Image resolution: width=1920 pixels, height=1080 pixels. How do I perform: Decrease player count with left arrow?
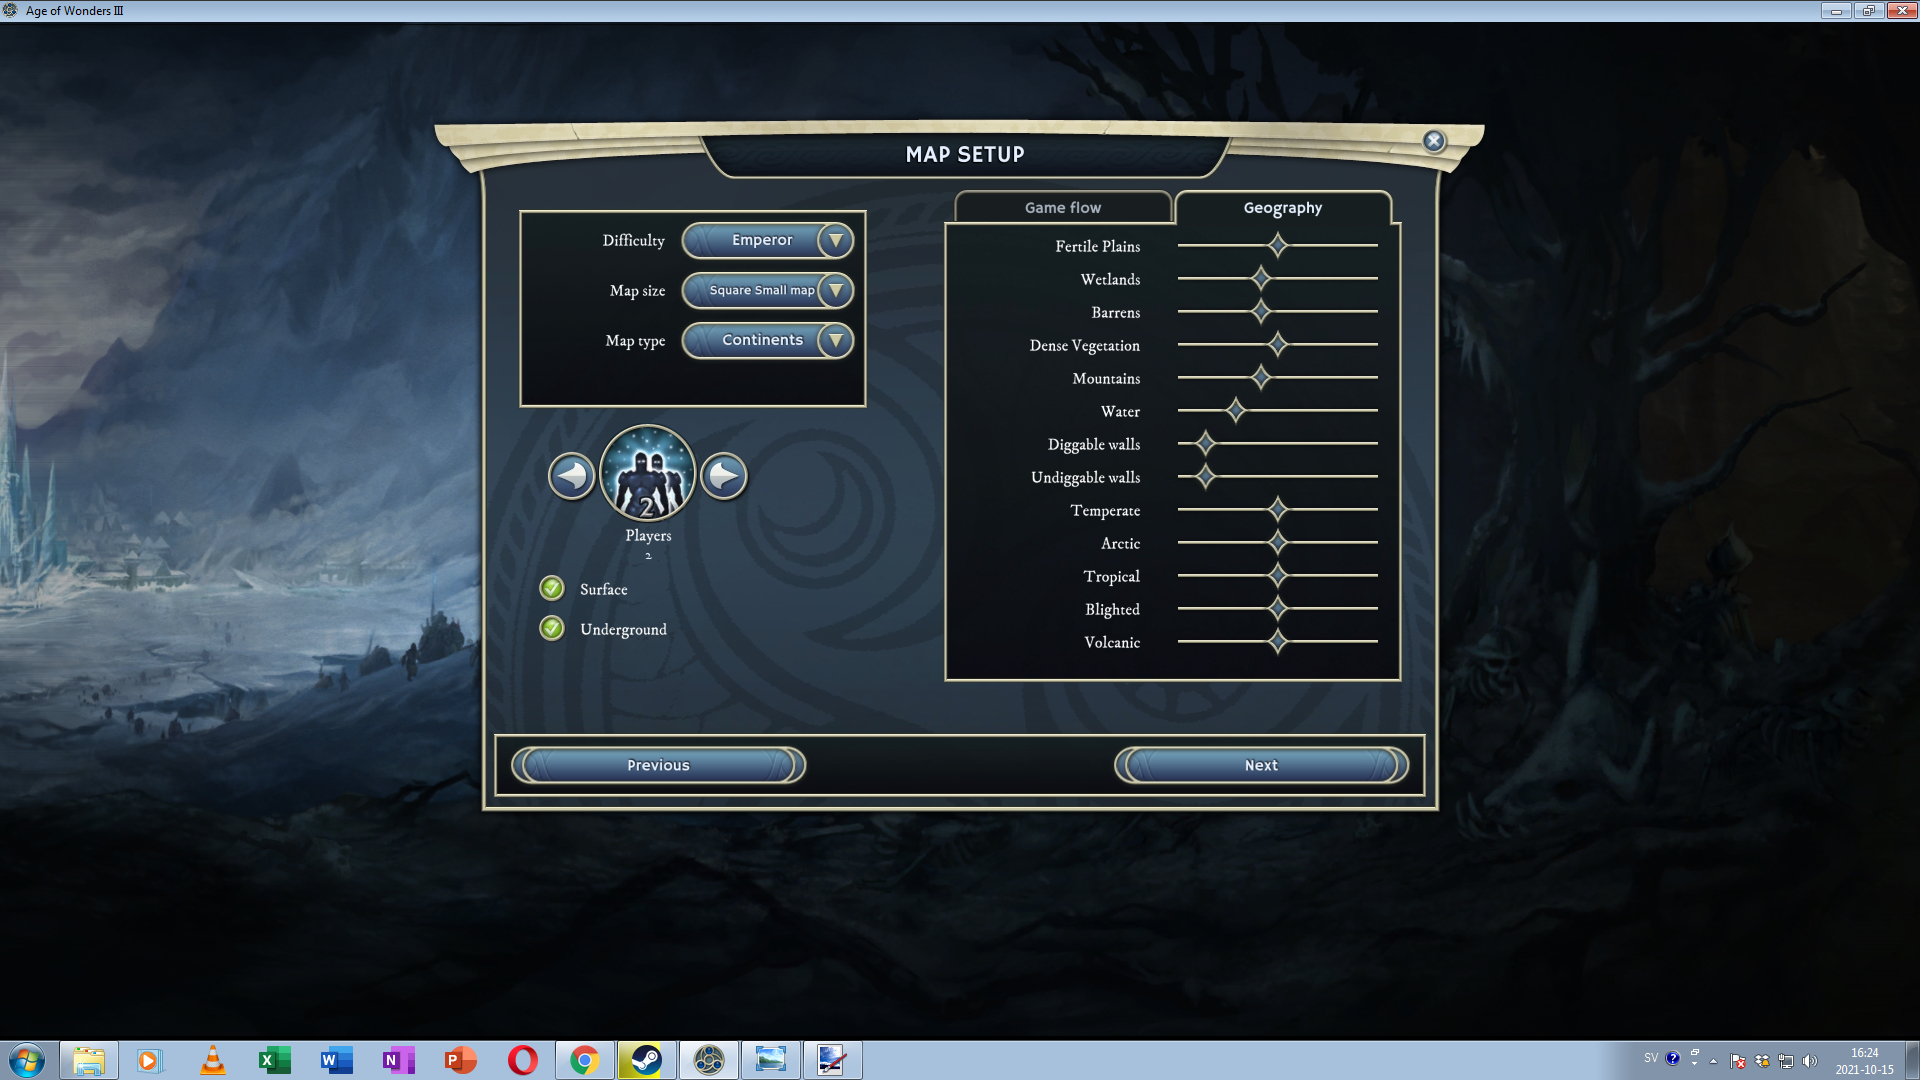572,476
